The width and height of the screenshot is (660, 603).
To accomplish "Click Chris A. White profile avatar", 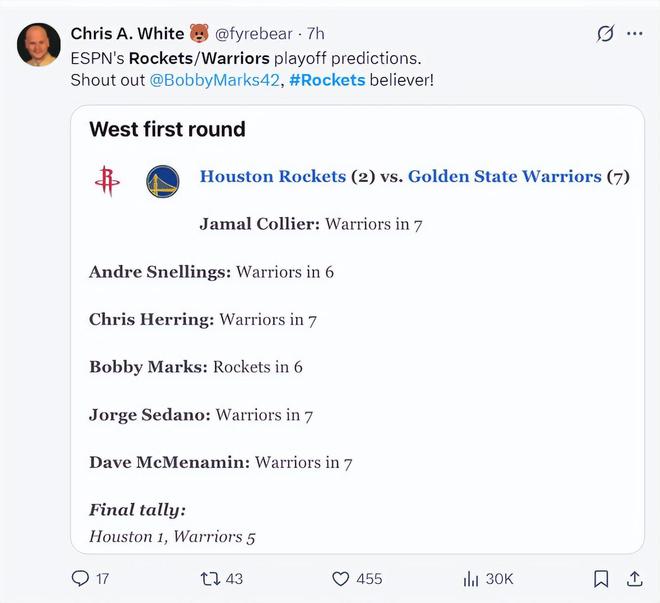I will tap(39, 43).
